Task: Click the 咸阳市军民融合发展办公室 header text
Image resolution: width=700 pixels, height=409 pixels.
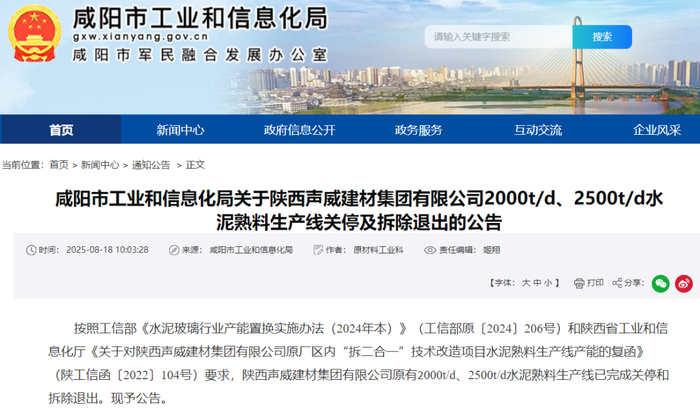Action: tap(200, 55)
